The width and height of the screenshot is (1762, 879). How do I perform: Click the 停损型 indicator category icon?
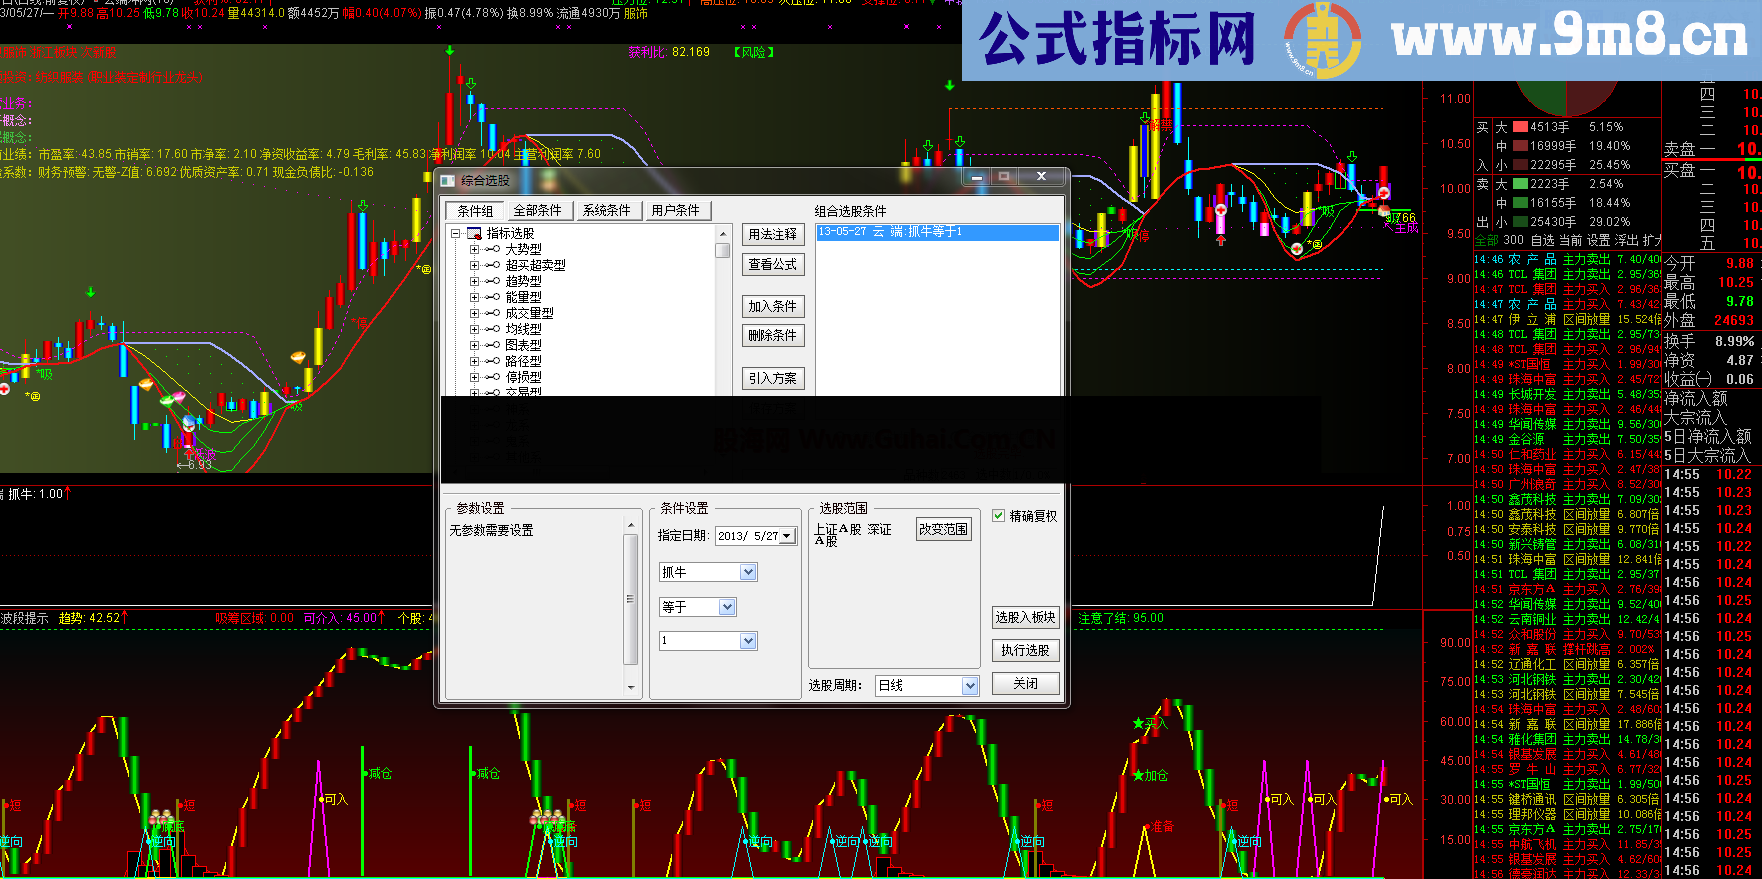click(x=492, y=378)
